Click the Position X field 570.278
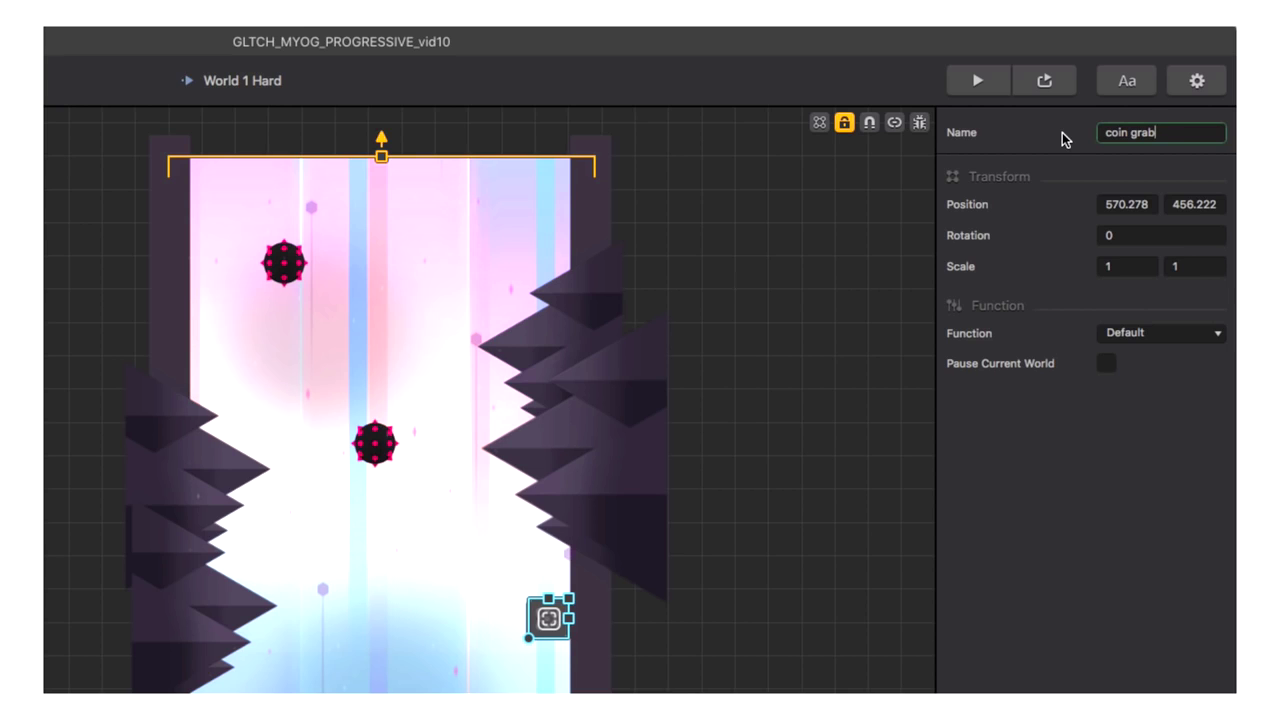This screenshot has width=1280, height=720. coord(1127,205)
